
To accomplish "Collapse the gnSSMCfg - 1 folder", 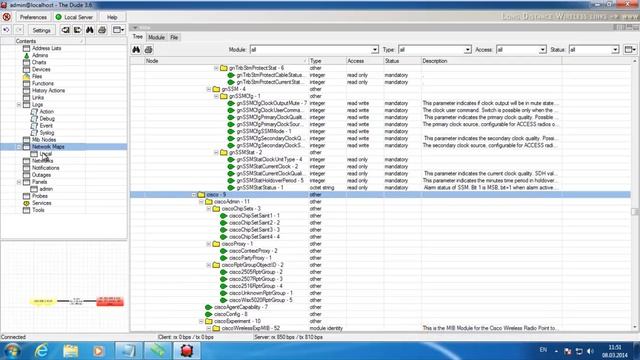I will tap(216, 96).
